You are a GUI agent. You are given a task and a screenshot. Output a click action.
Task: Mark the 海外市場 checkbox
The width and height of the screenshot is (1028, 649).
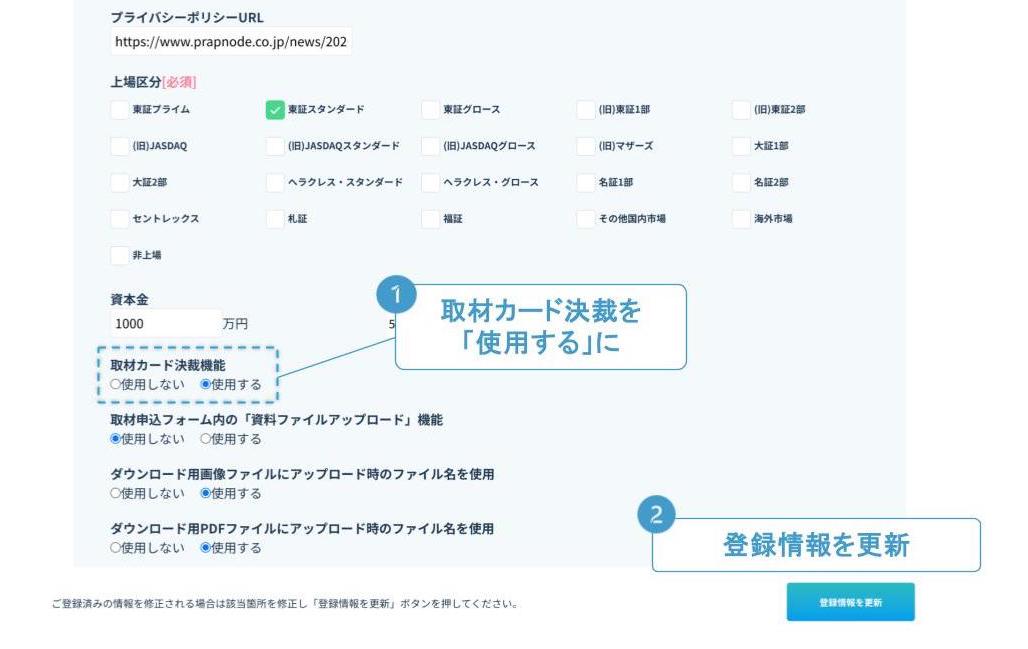pos(741,219)
